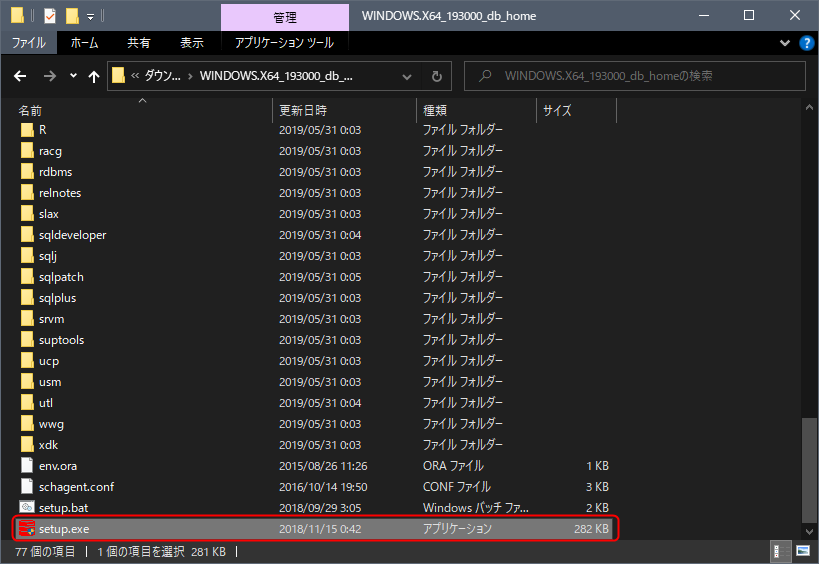Select the sqlpatch folder name
819x564 pixels.
pos(61,277)
